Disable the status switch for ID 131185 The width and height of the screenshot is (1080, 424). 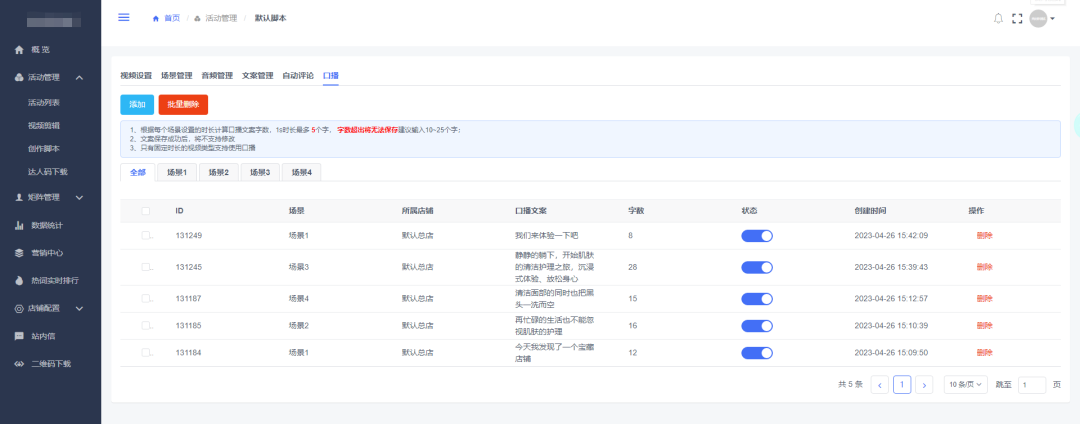pos(757,326)
